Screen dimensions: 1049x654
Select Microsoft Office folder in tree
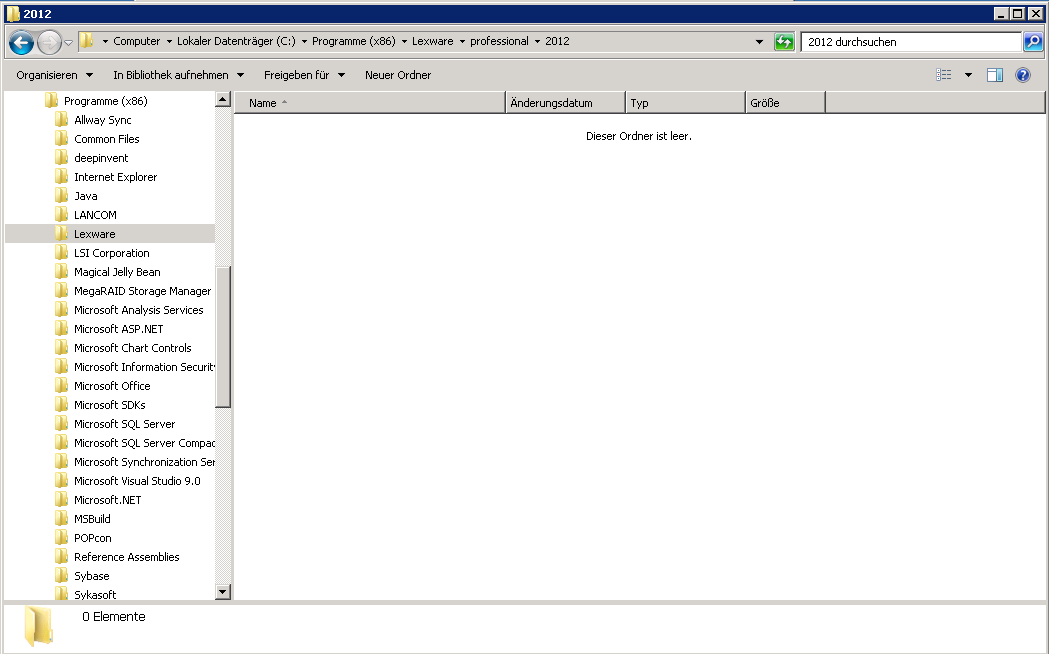tap(112, 386)
